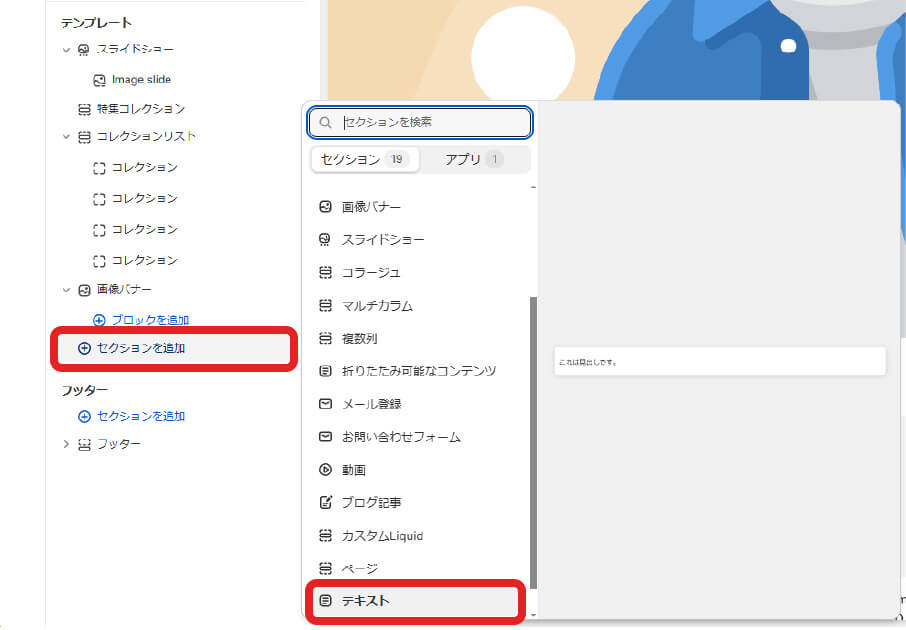The image size is (906, 630).
Task: Collapse the 画像バナー sidebar section
Action: pyautogui.click(x=66, y=290)
